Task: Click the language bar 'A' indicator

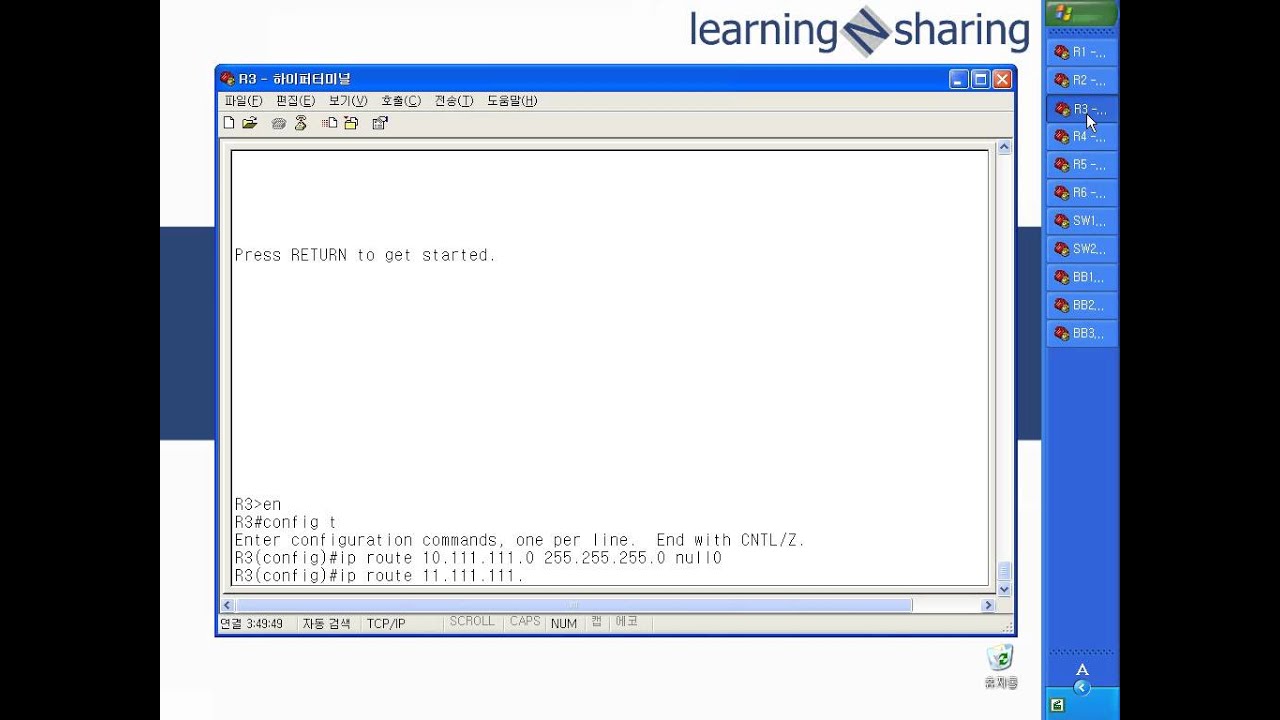Action: coord(1081,670)
